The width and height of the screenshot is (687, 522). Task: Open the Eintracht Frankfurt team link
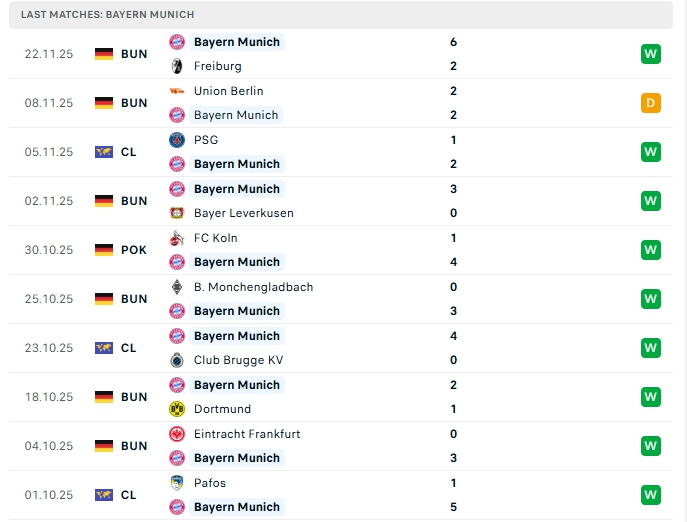247,434
